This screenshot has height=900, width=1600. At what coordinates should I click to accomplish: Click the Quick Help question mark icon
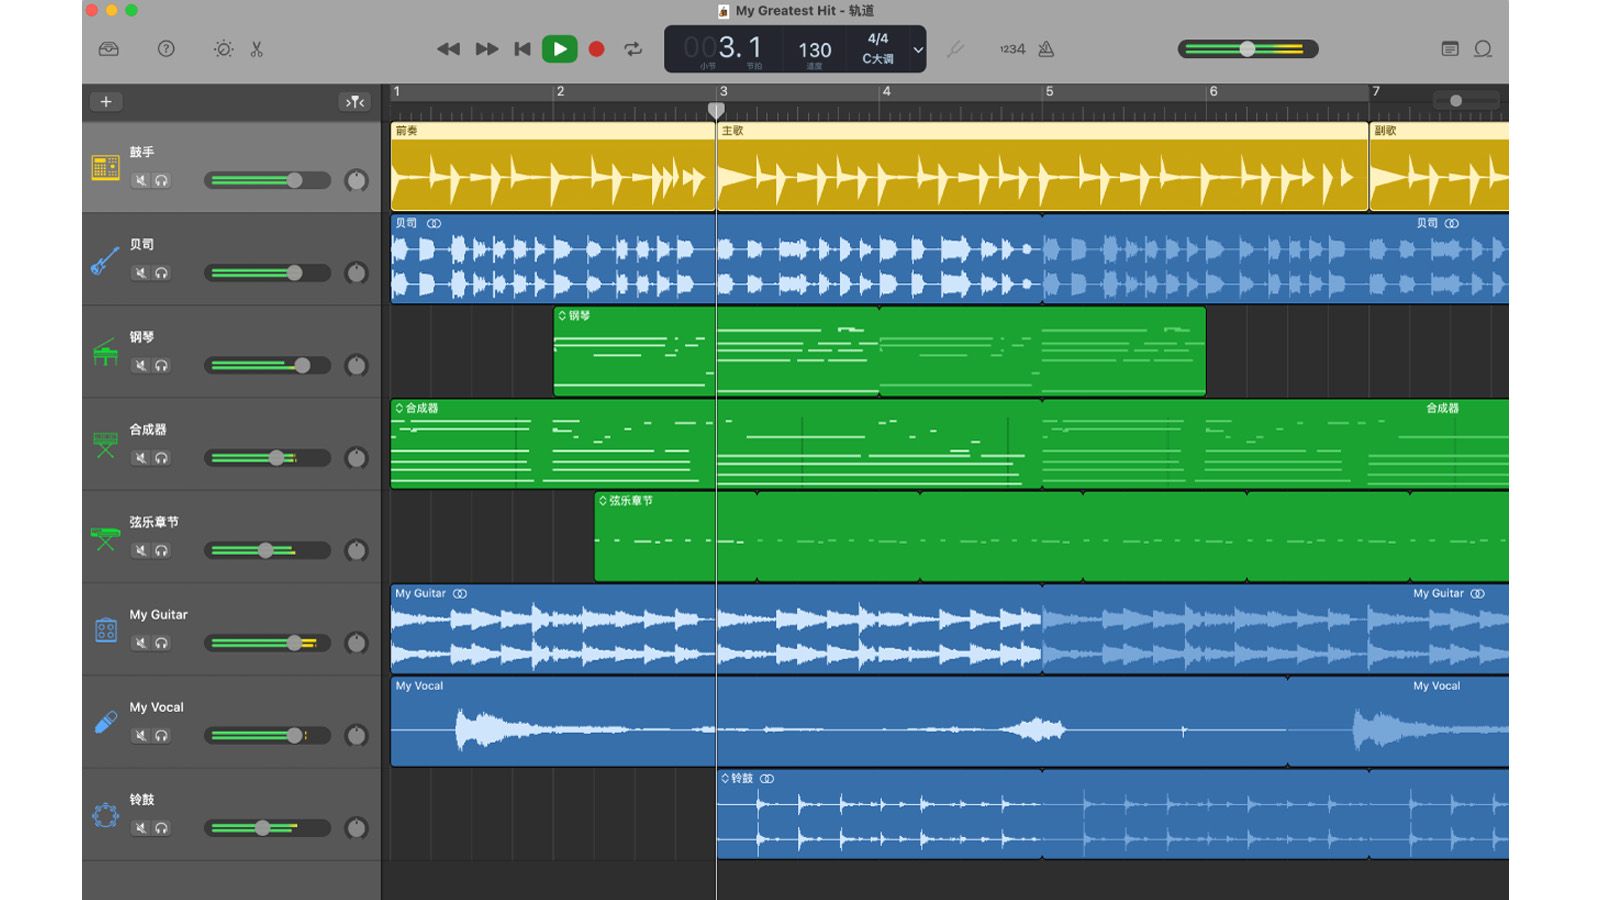click(x=166, y=49)
